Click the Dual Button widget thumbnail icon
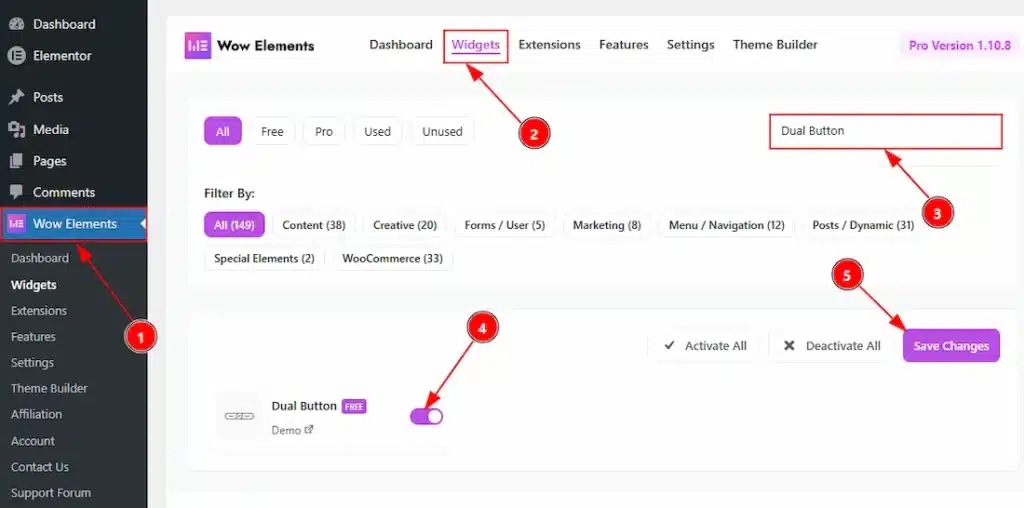The image size is (1024, 508). (x=238, y=415)
